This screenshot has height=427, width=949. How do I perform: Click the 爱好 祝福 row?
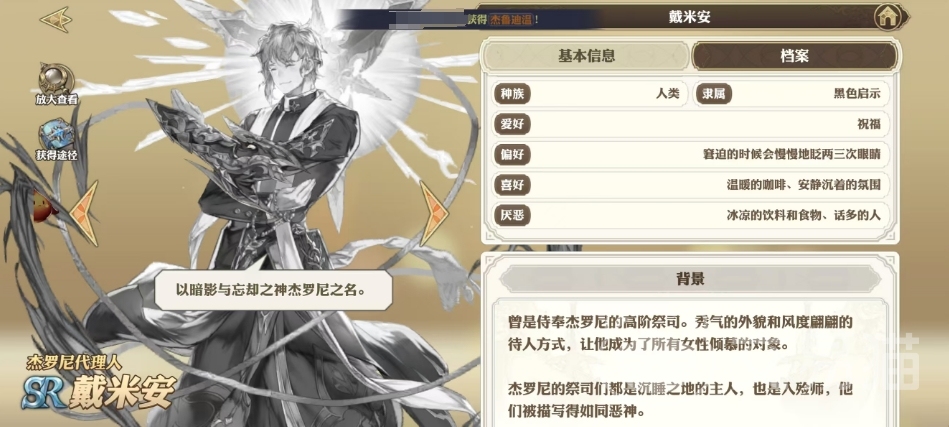click(x=691, y=125)
